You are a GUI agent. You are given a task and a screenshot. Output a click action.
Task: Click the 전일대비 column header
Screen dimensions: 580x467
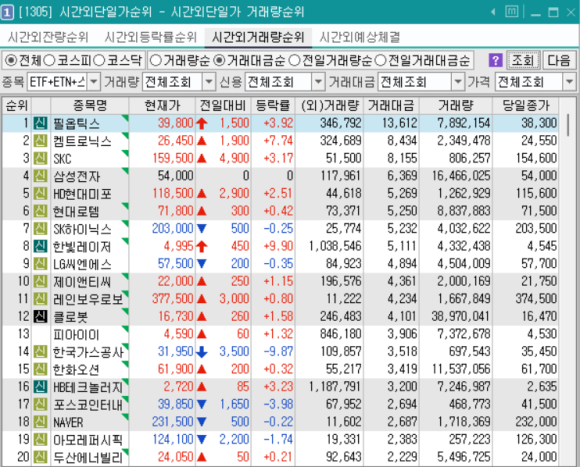(223, 106)
